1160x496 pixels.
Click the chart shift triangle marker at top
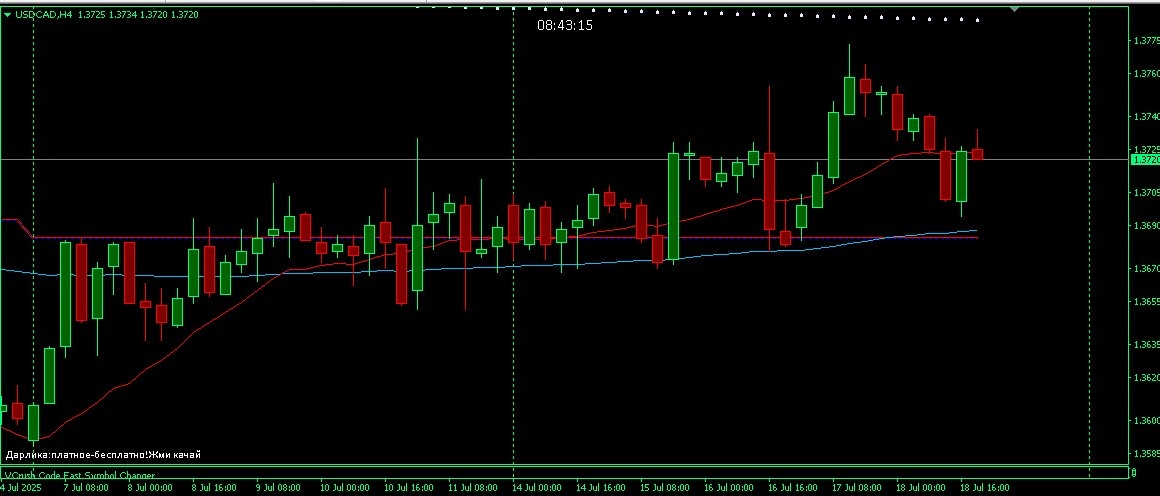click(x=1014, y=8)
